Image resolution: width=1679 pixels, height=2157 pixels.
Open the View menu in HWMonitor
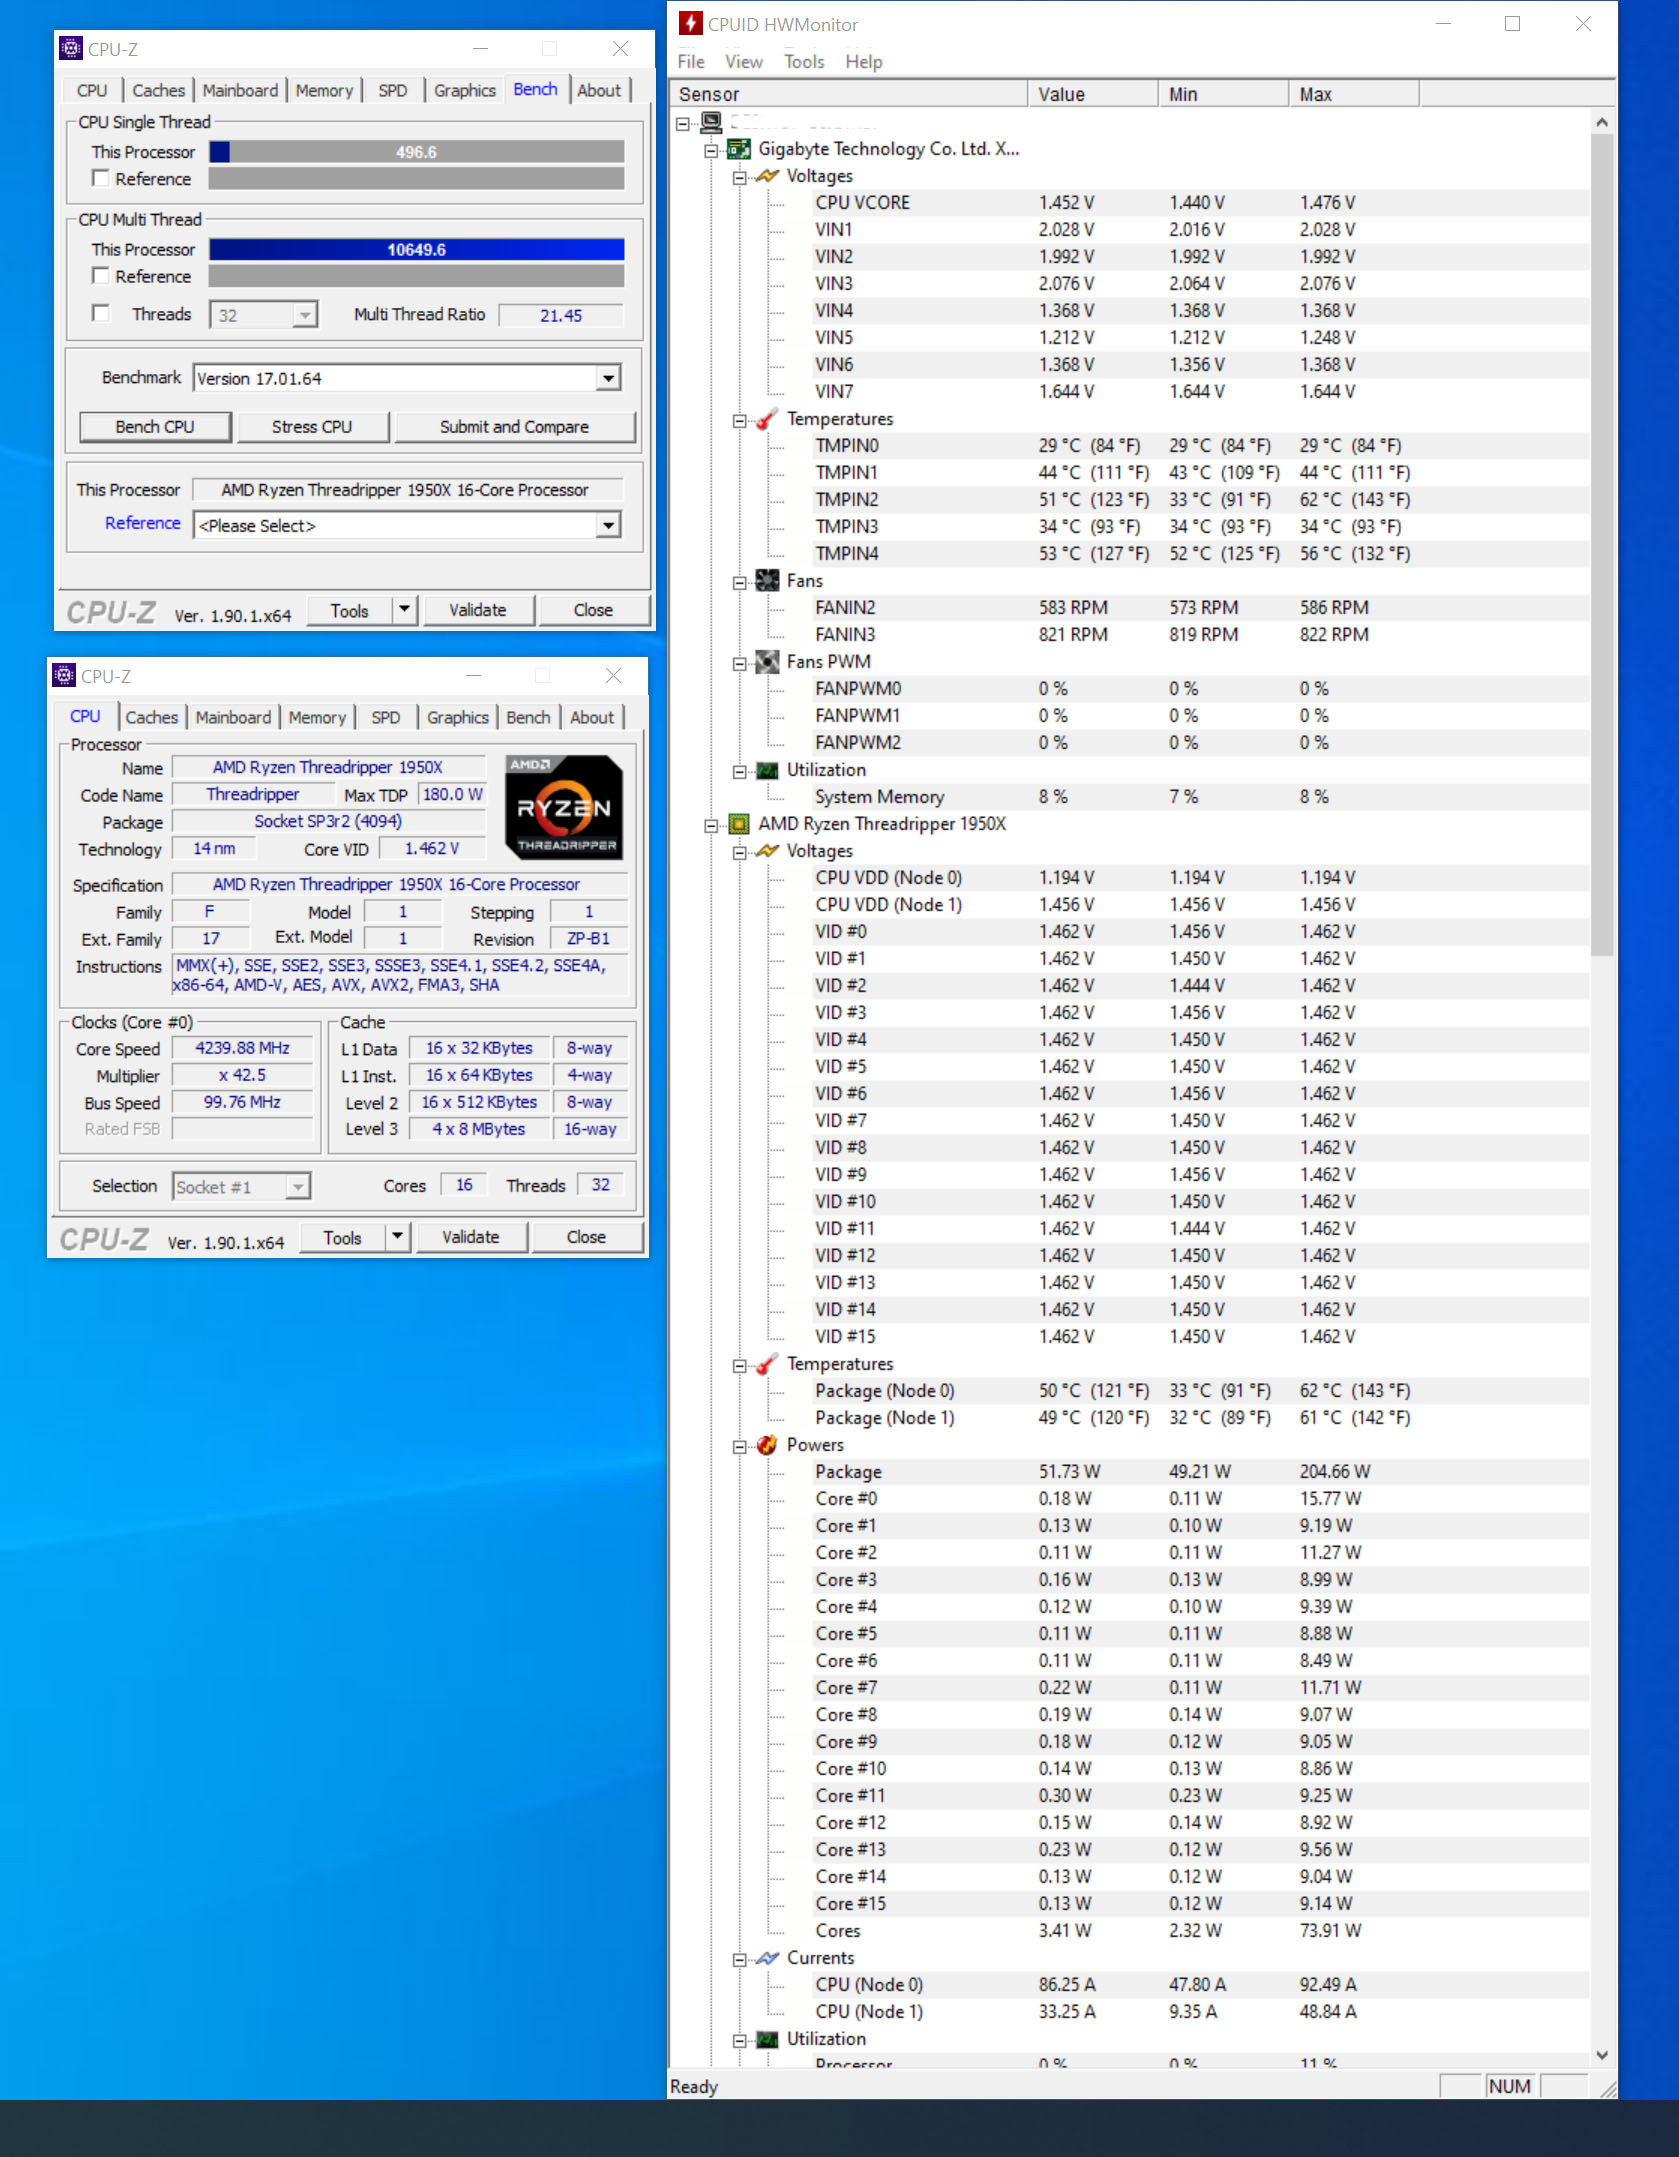click(744, 61)
